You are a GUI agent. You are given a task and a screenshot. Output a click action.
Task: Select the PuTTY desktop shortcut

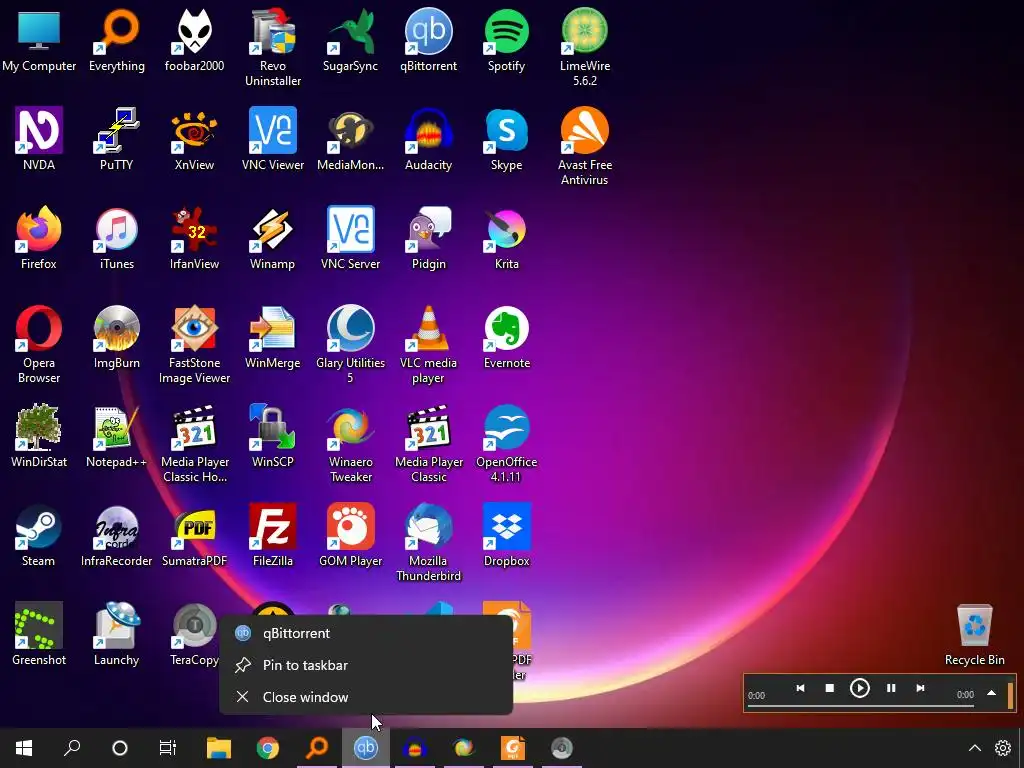point(117,140)
